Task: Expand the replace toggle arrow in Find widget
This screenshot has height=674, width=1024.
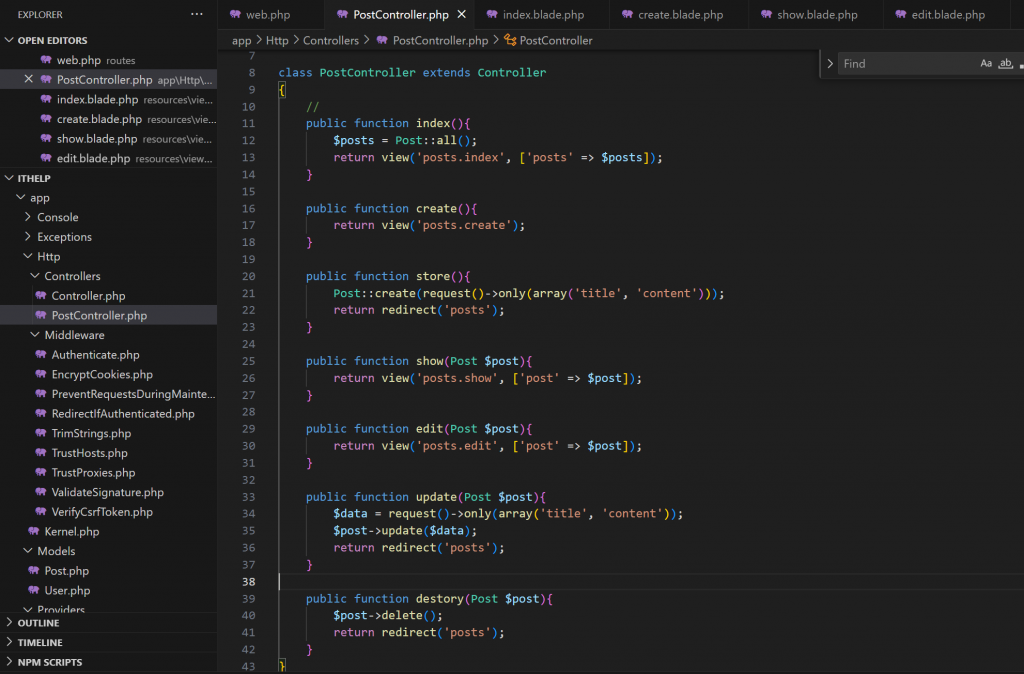Action: point(830,63)
